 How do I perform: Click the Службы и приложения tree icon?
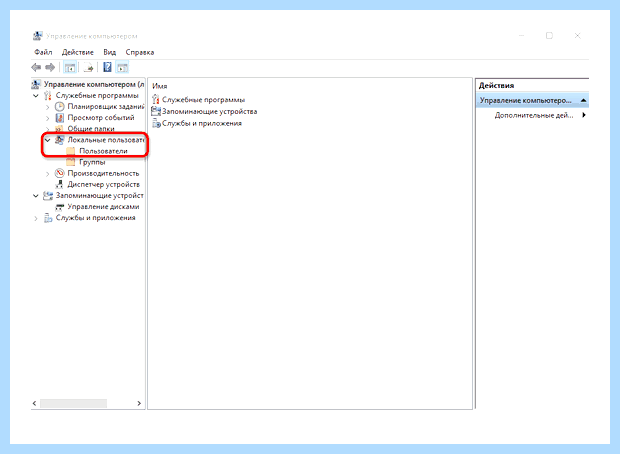coord(48,218)
